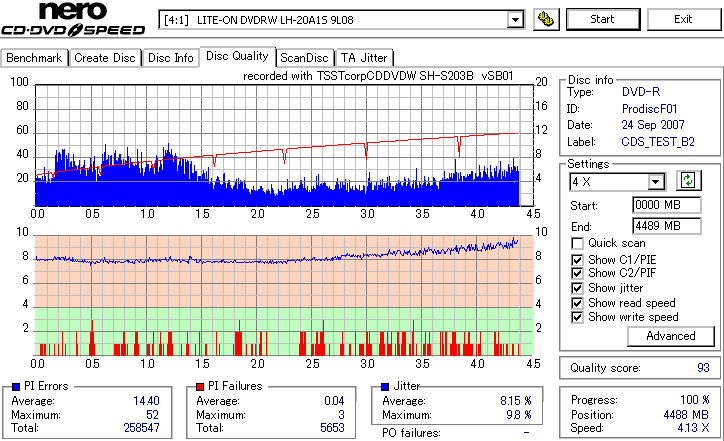Open the drive selection dropdown arrow
This screenshot has height=441, width=724.
[515, 20]
